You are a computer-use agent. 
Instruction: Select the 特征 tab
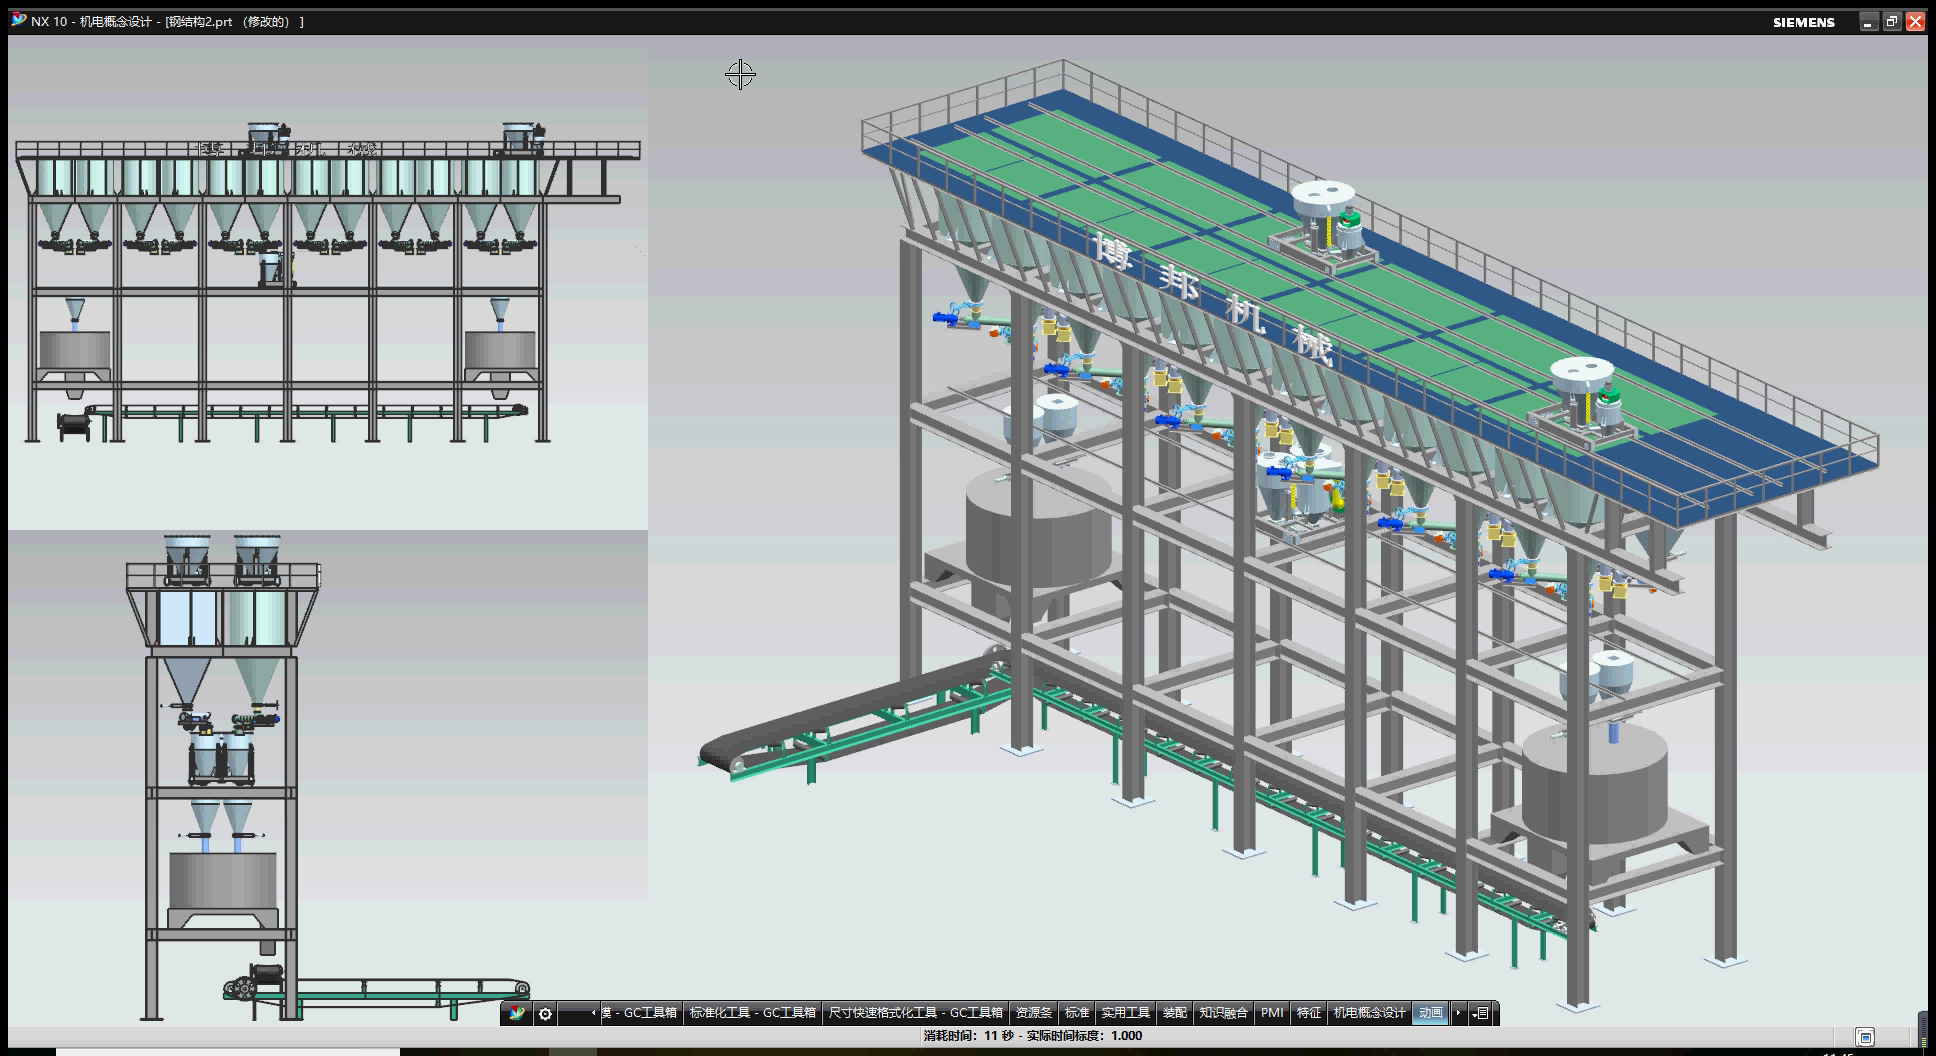click(1308, 1013)
